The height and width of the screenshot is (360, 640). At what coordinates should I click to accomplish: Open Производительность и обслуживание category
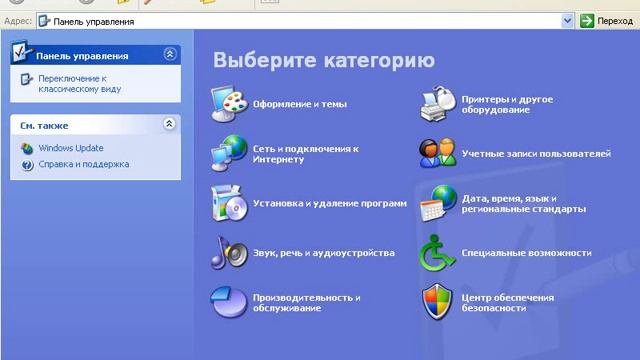pyautogui.click(x=307, y=303)
